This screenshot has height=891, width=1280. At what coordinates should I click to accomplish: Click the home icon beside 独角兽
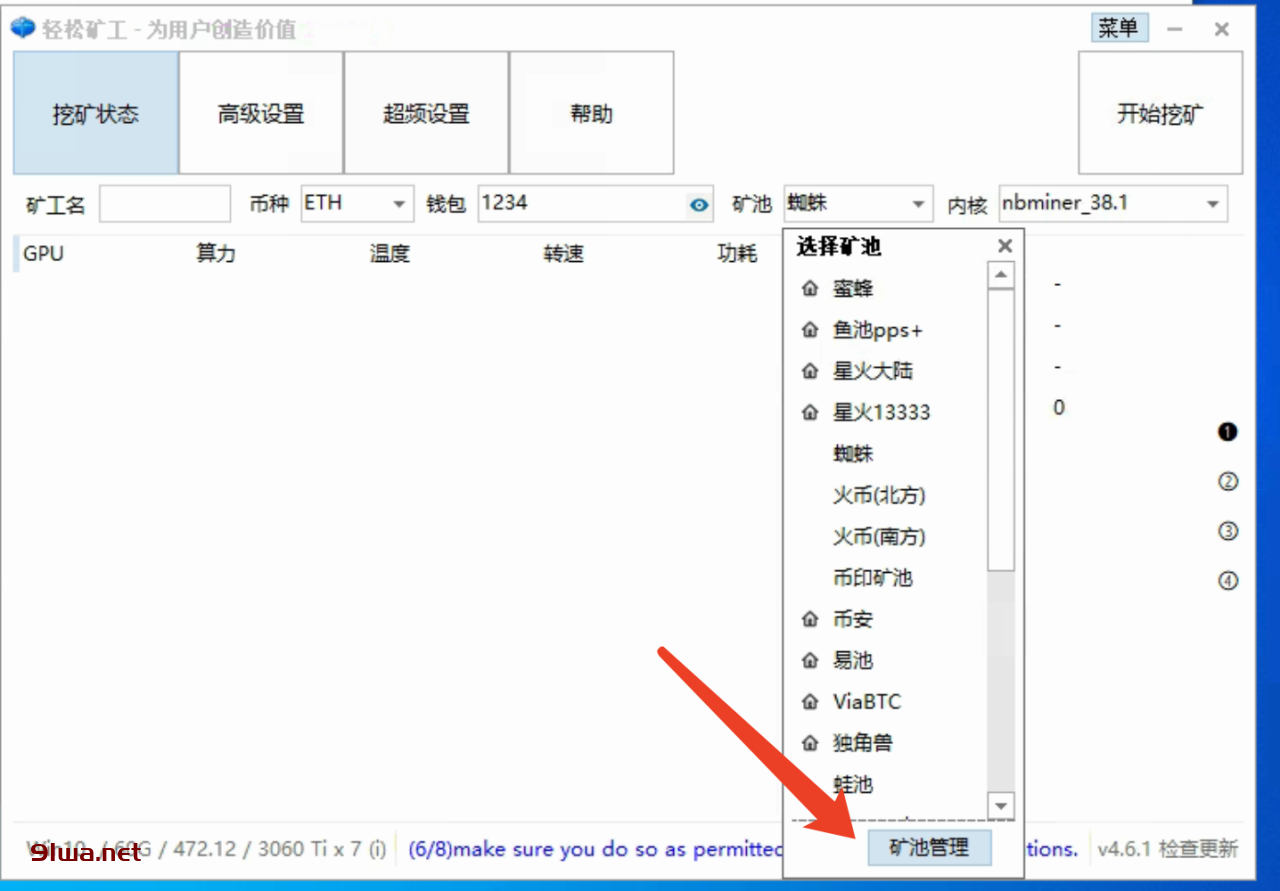[810, 743]
